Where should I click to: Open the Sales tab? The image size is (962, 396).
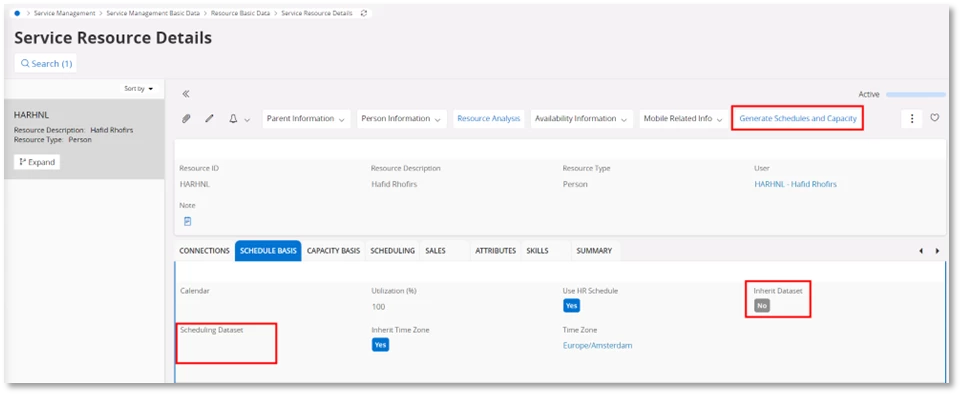click(436, 250)
